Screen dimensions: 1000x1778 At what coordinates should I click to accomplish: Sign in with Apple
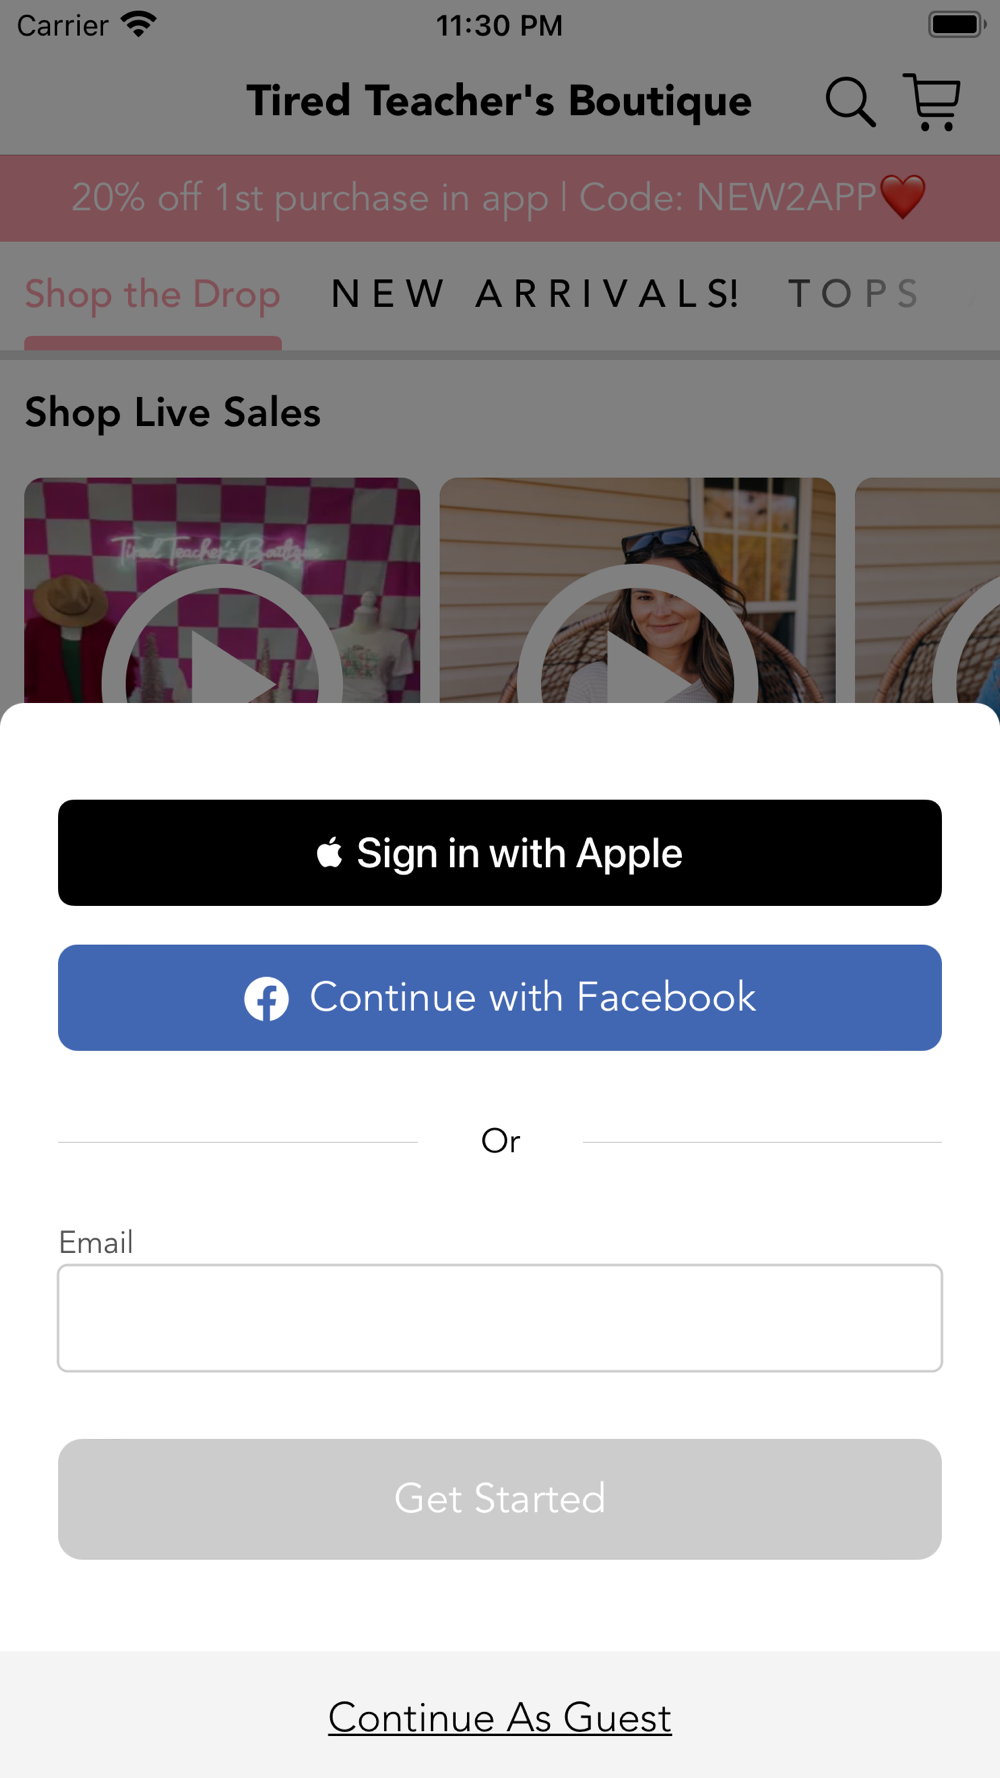[500, 853]
